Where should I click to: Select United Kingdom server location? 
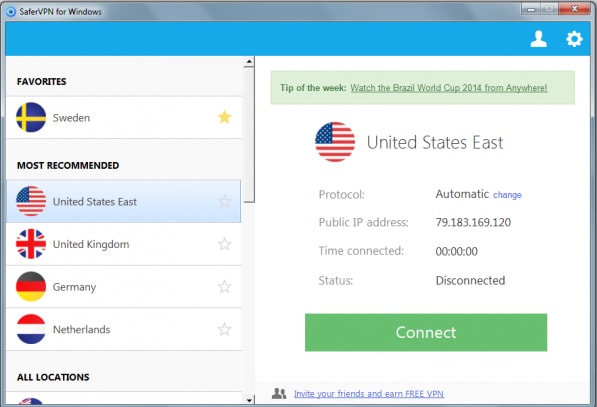[124, 244]
